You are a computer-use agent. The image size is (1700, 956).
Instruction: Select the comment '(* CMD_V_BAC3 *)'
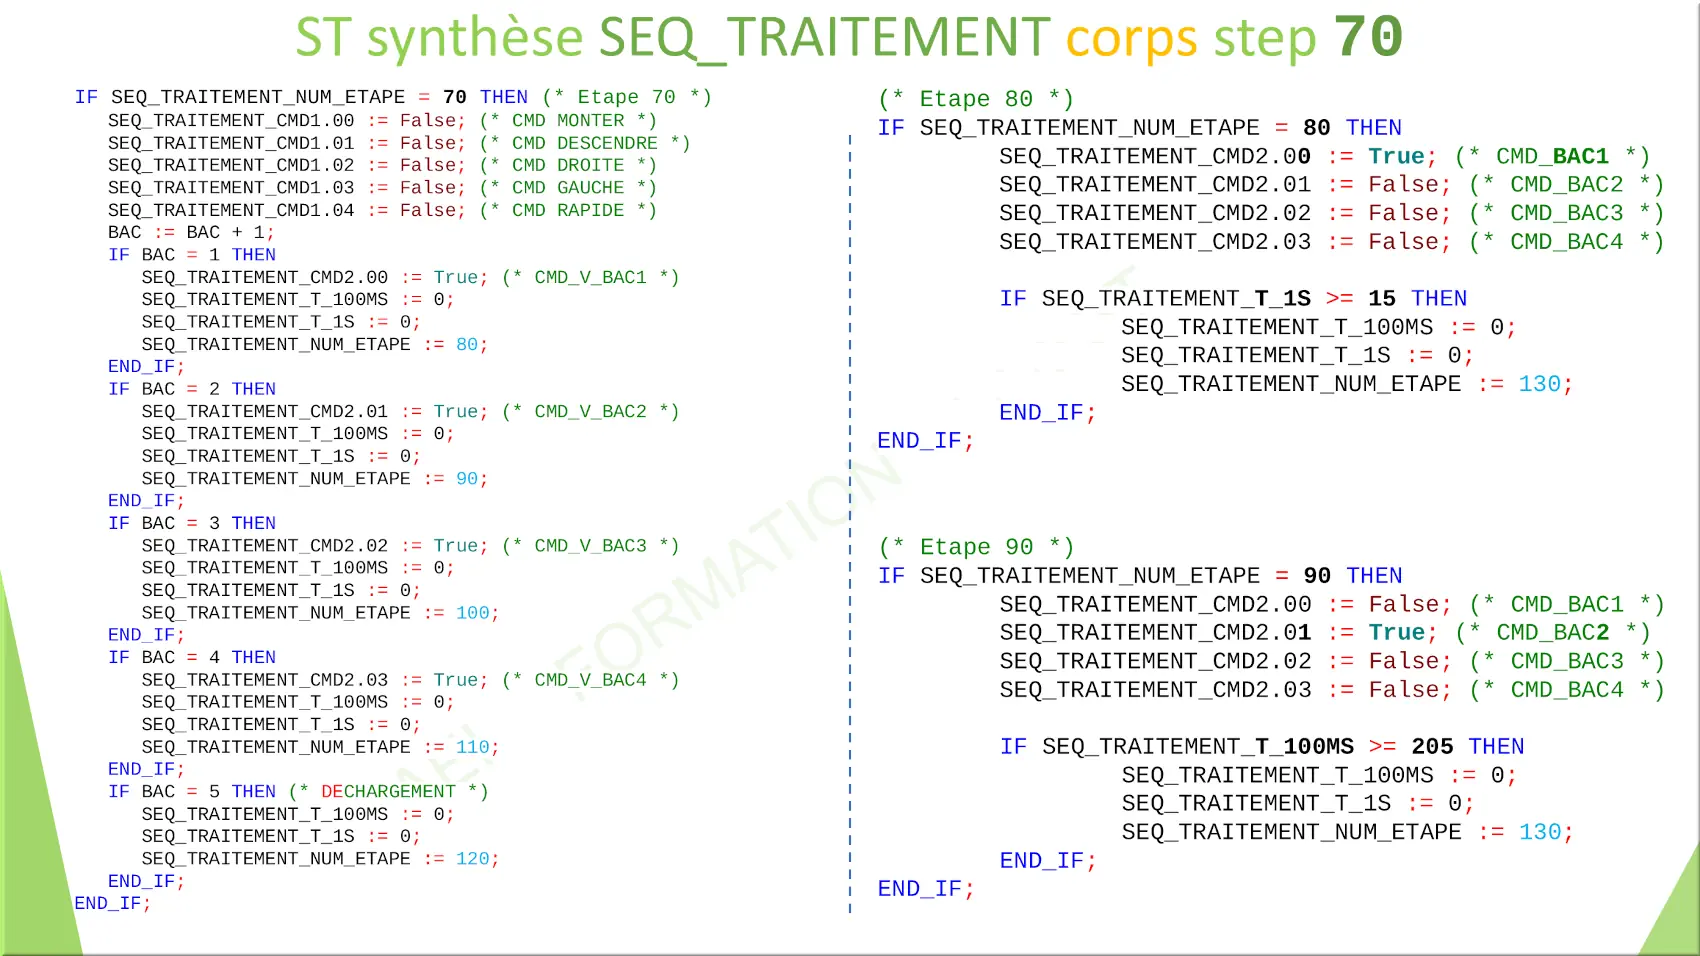point(590,545)
